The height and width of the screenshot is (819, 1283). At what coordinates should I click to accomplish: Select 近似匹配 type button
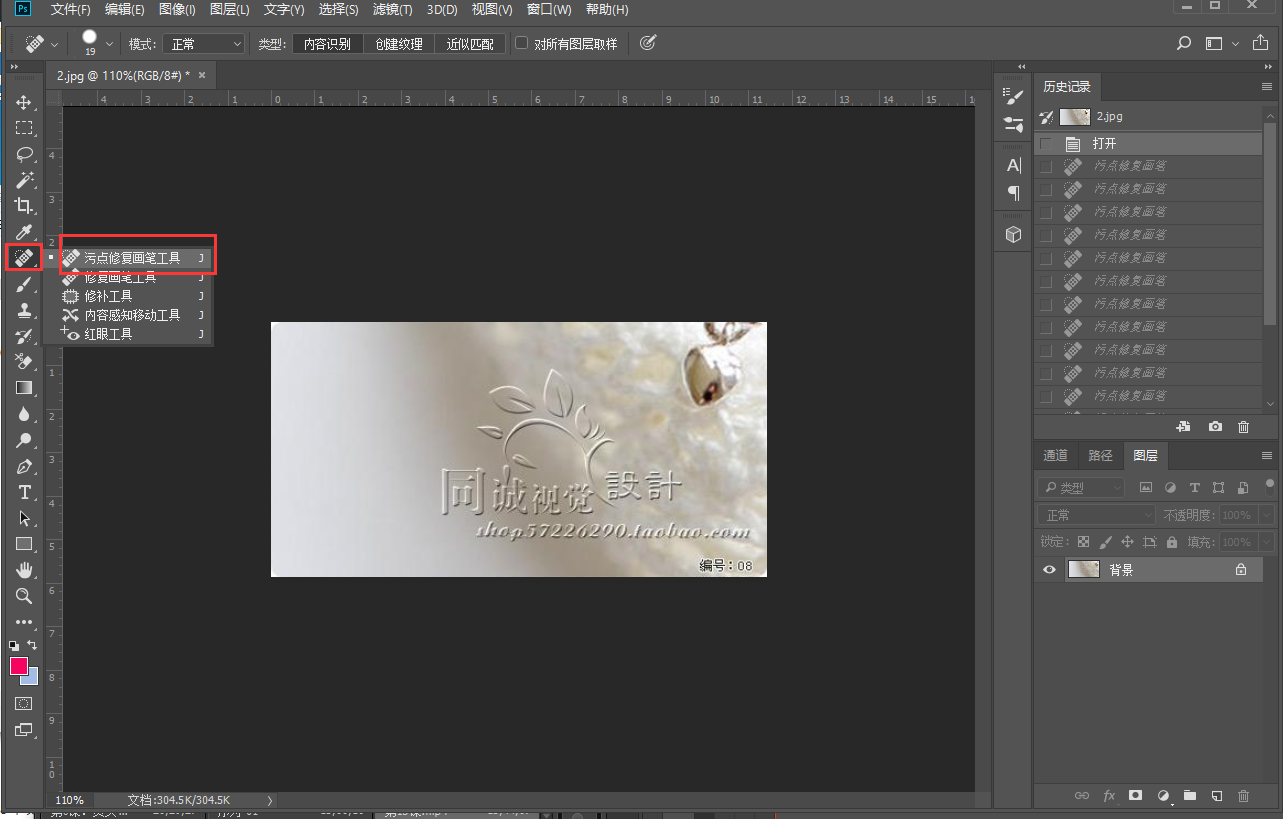click(x=470, y=44)
